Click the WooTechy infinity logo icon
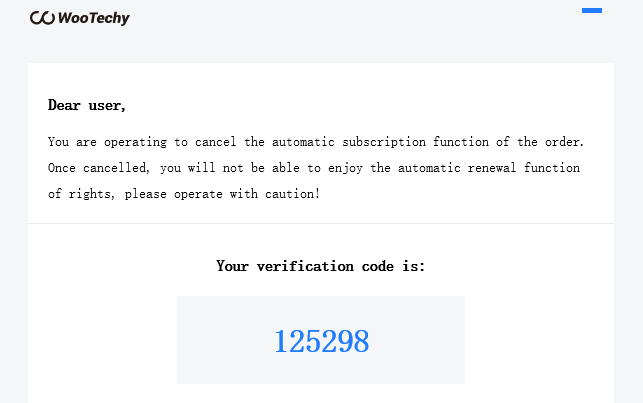 pyautogui.click(x=42, y=18)
